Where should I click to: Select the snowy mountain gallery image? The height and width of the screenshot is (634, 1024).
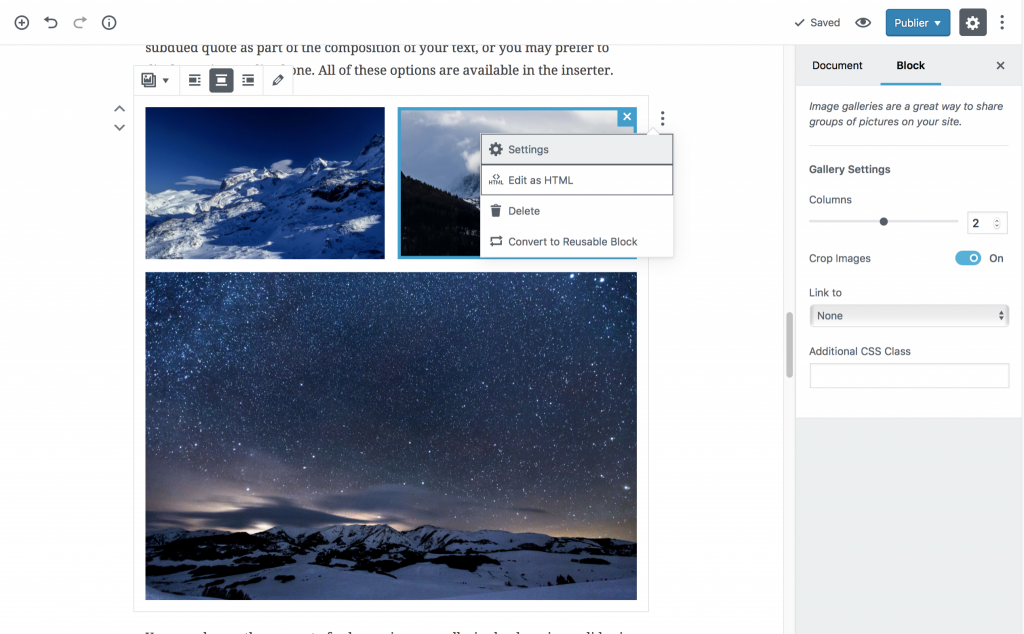(265, 183)
